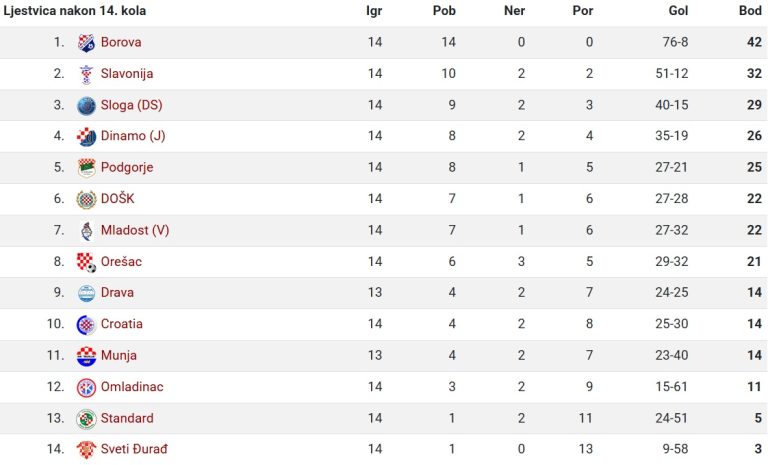
Task: Open the Drava team link
Action: pos(117,293)
